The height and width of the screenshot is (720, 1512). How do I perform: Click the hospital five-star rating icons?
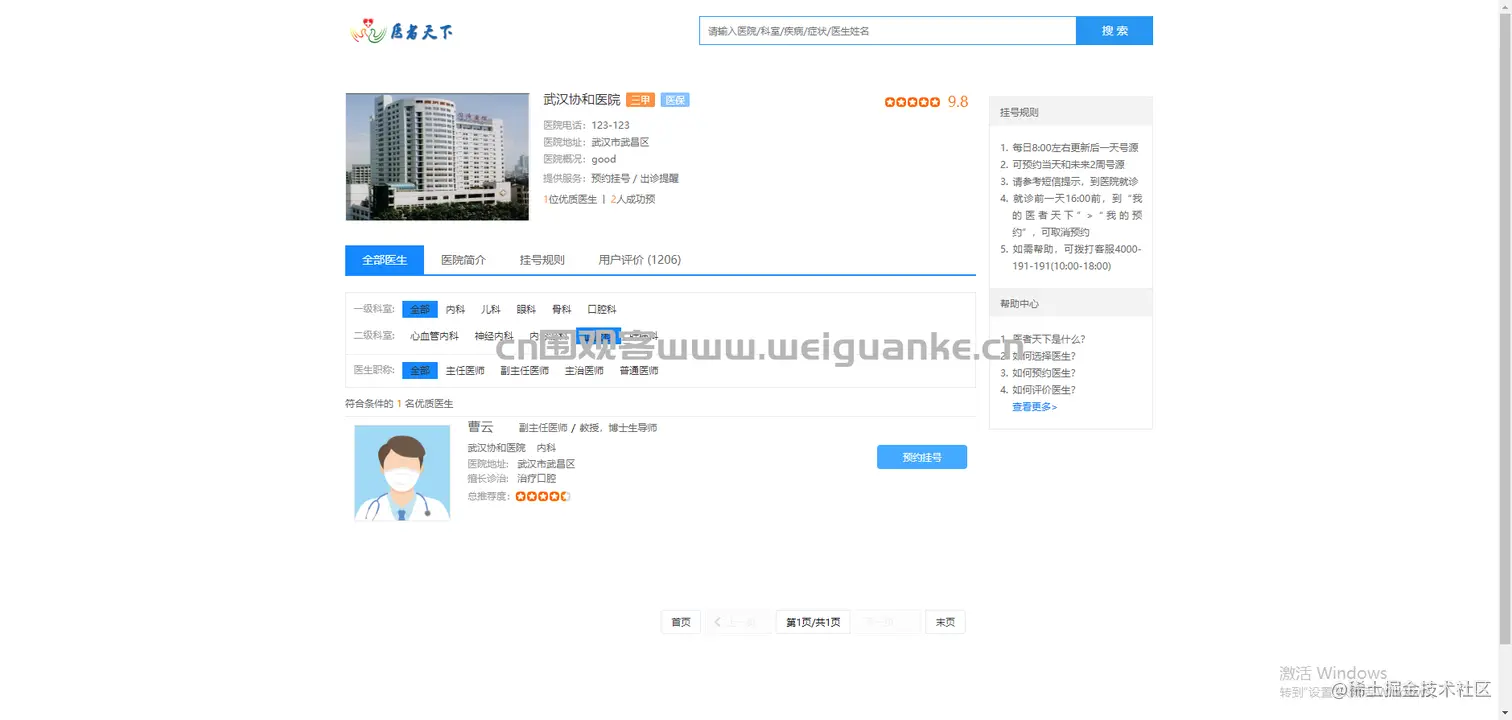[x=912, y=102]
